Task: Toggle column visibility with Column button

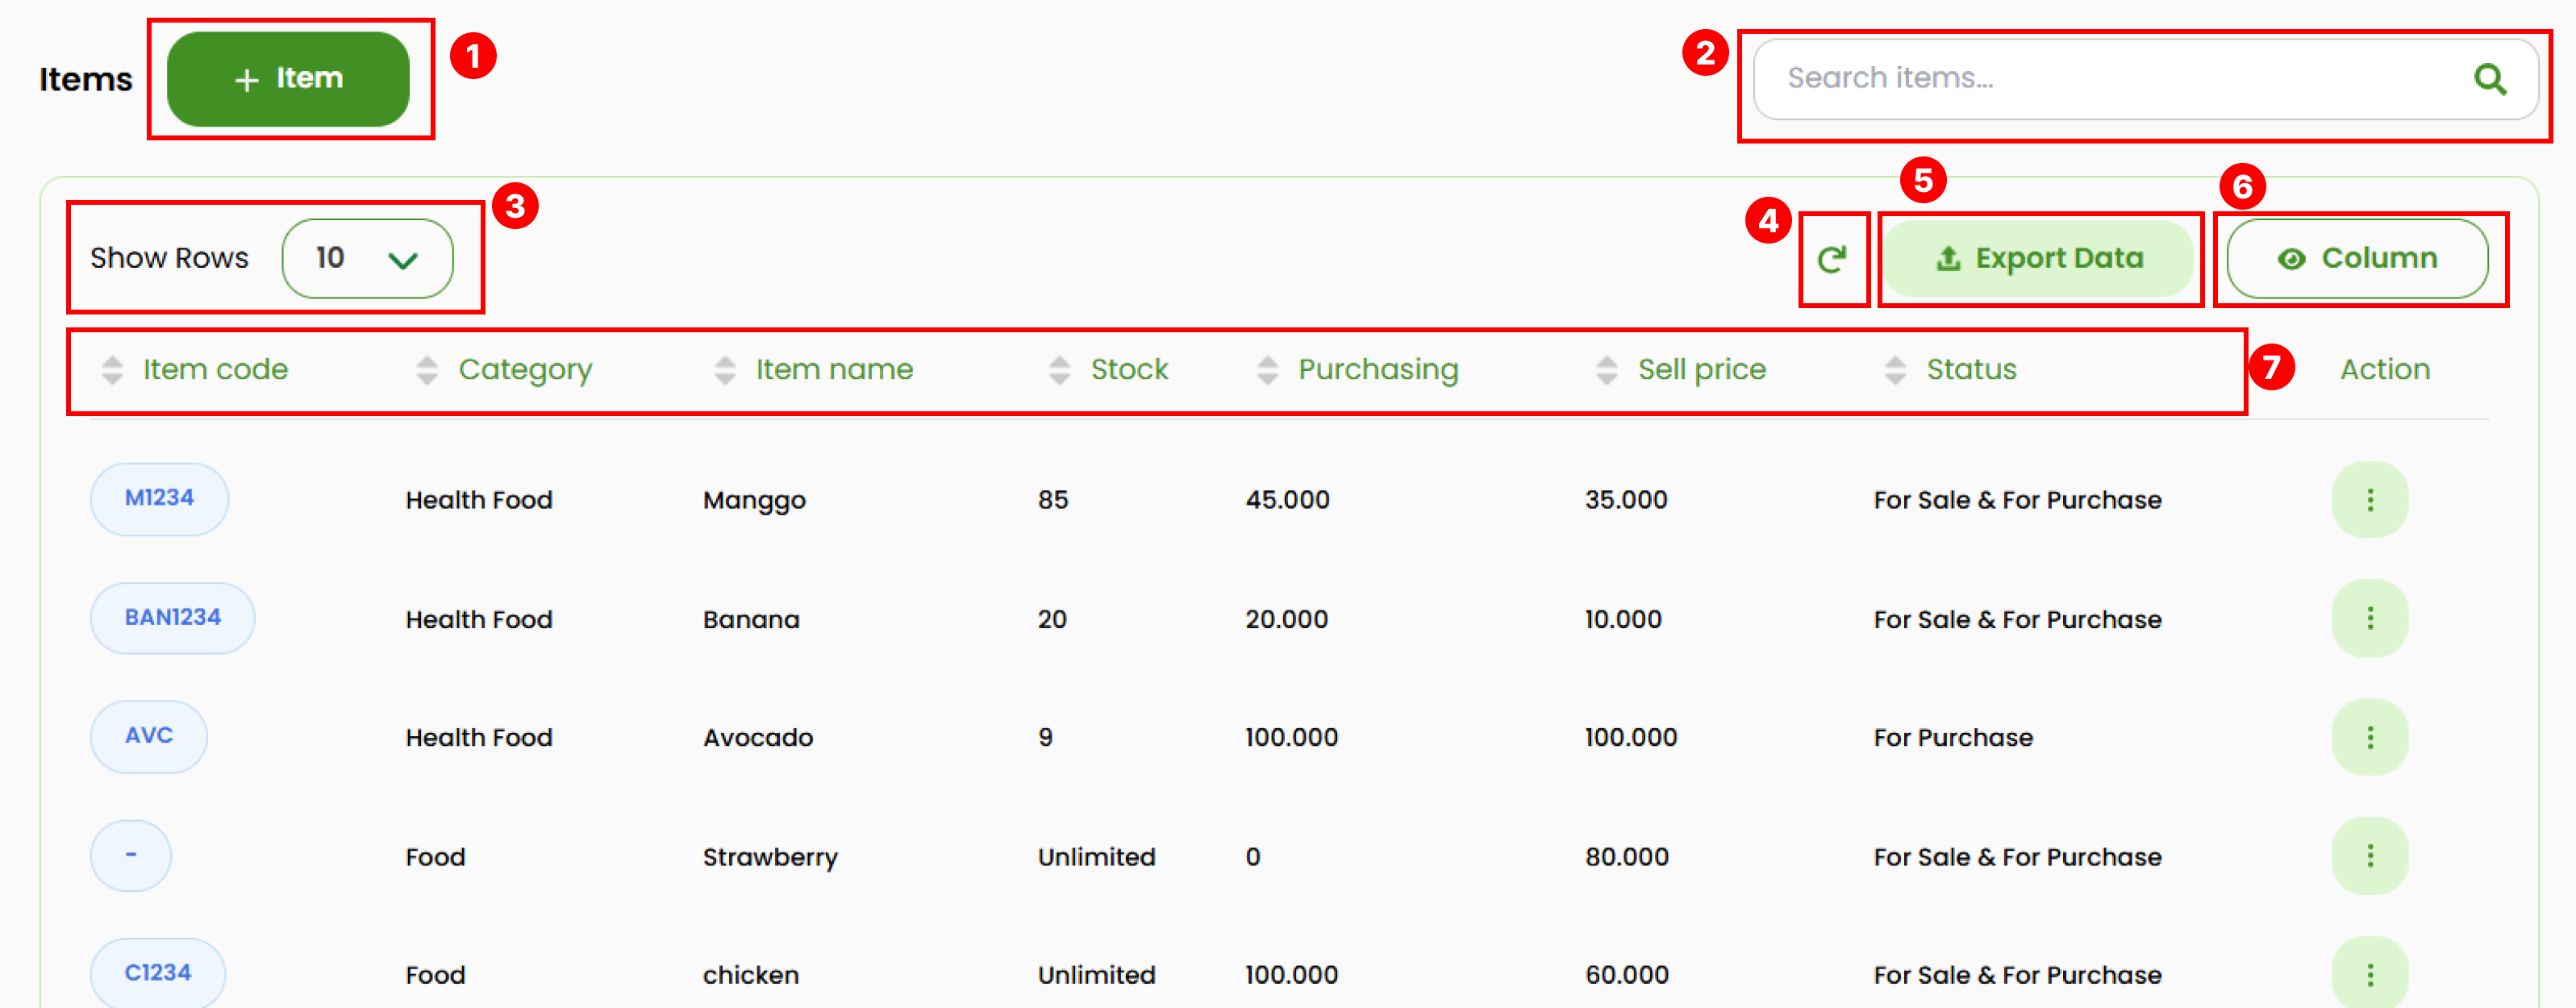Action: click(x=2357, y=258)
